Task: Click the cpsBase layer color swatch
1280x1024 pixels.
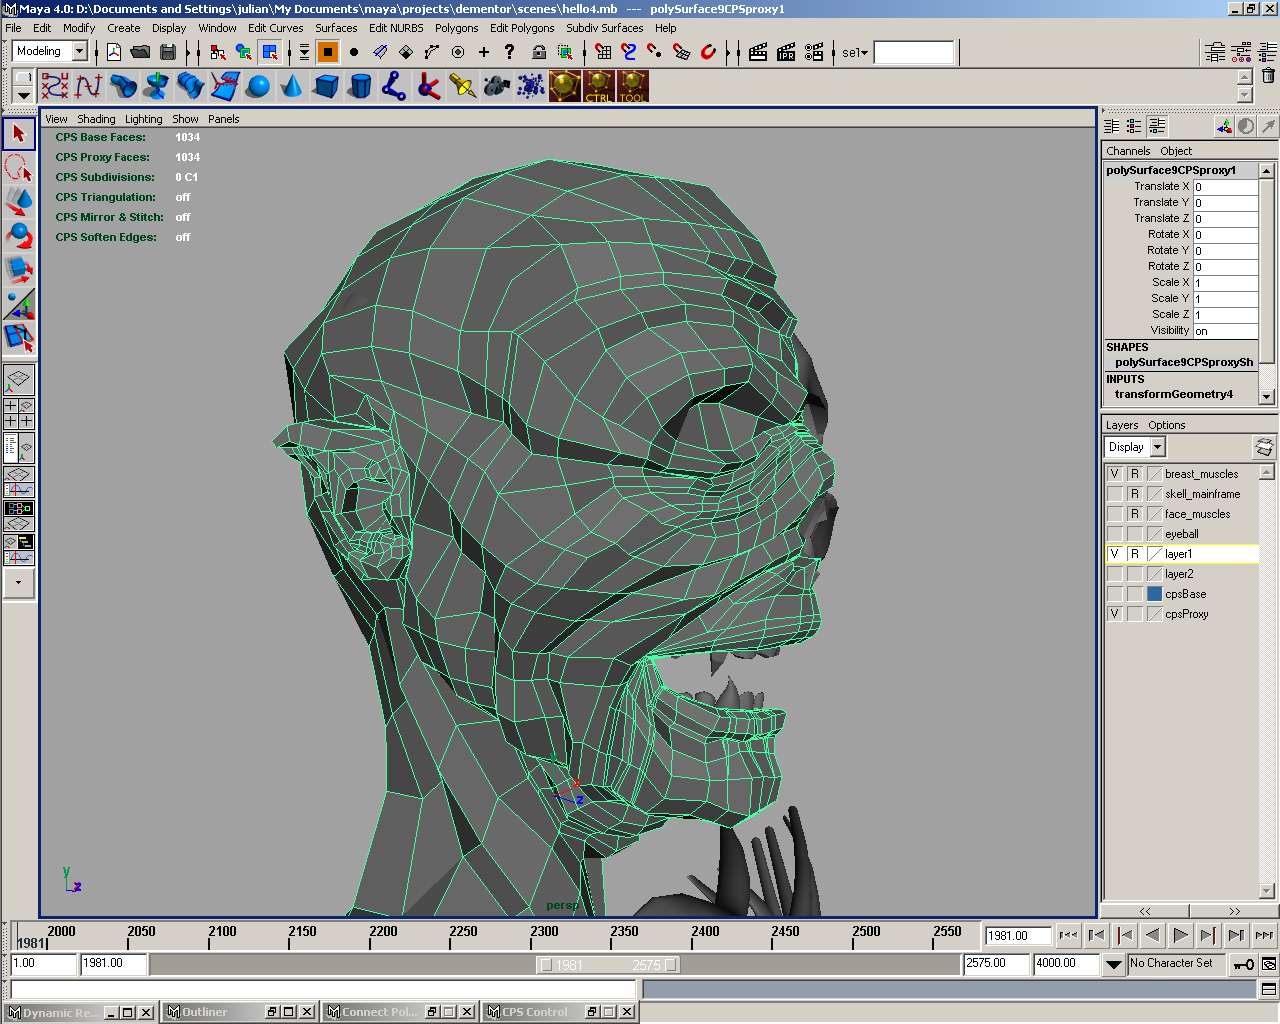Action: pos(1154,594)
